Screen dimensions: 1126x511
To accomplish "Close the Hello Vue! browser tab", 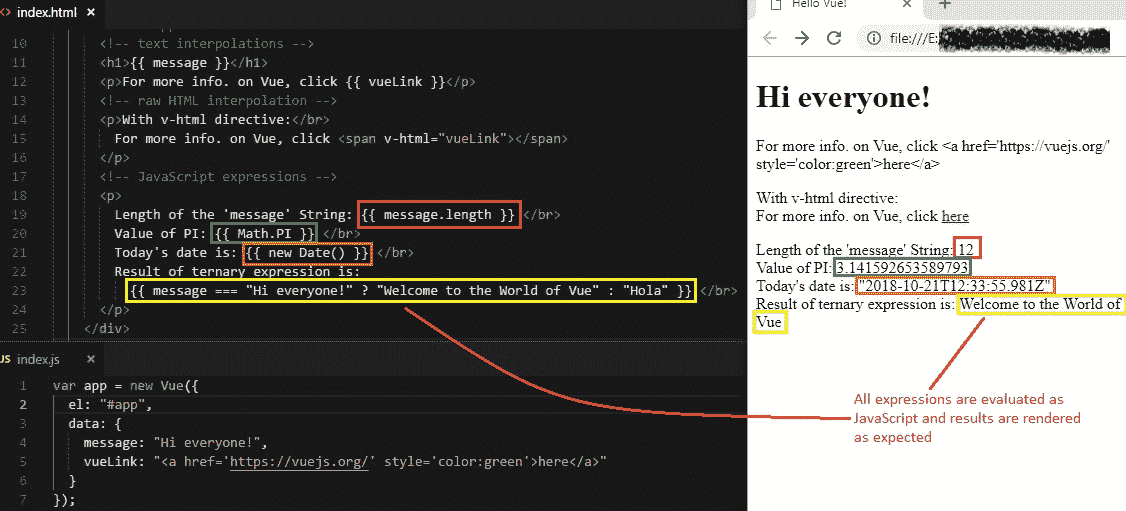I will click(907, 4).
